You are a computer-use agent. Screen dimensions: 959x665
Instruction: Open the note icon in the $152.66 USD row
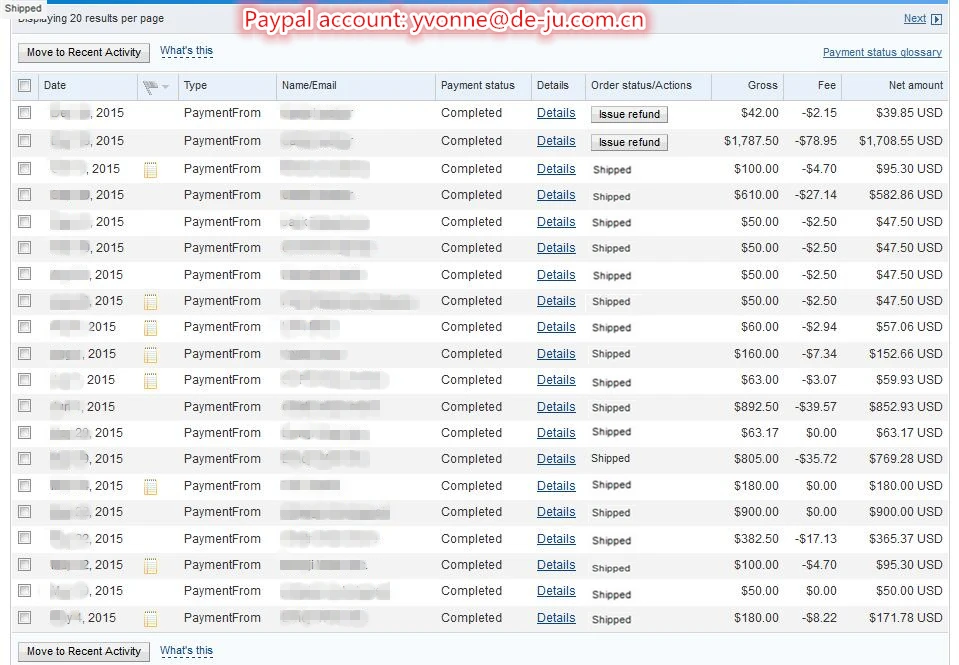pos(150,354)
